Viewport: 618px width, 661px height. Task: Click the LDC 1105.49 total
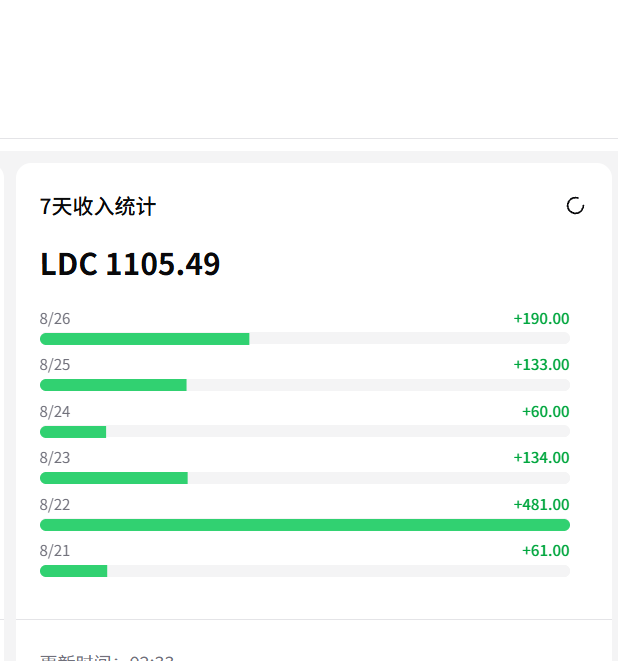click(x=130, y=264)
